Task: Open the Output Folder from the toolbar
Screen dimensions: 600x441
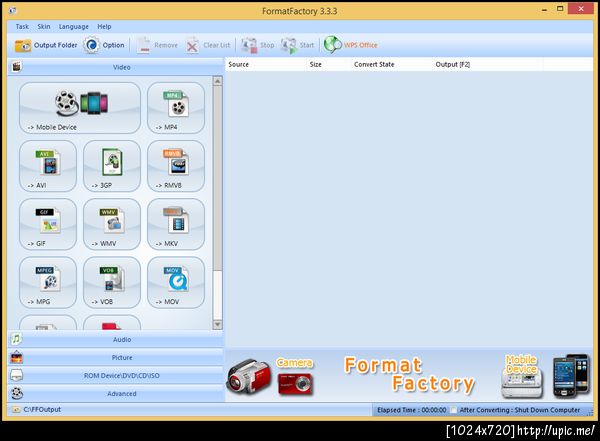Action: (46, 45)
